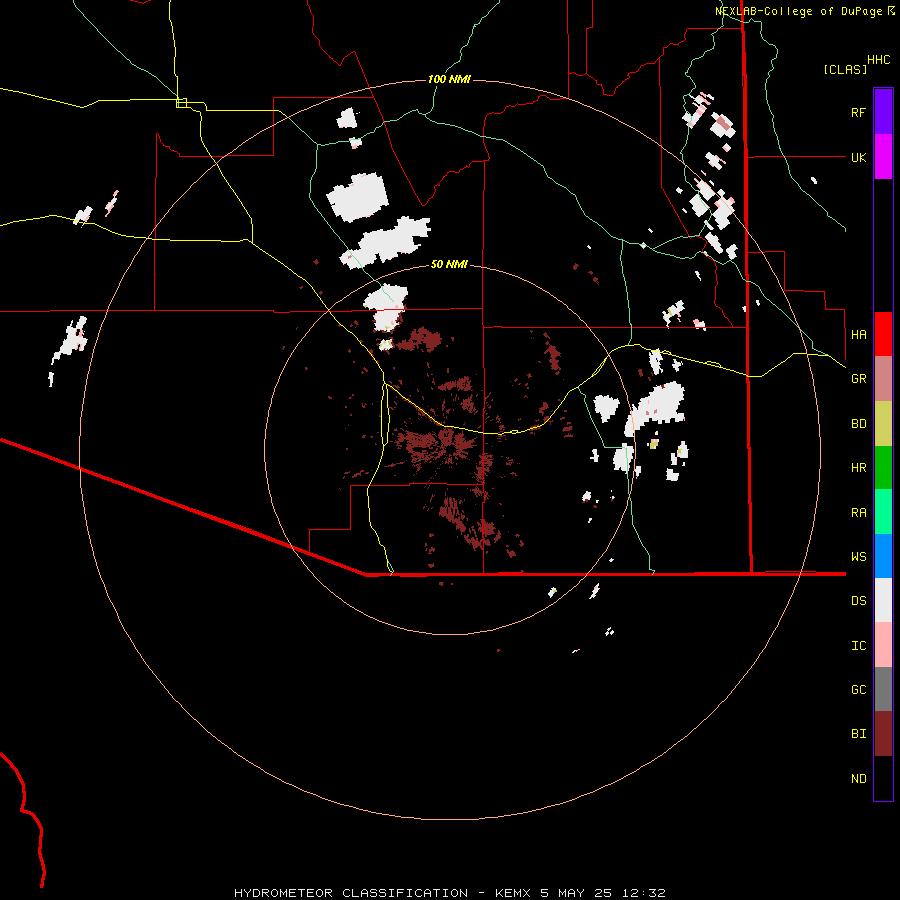
Task: Click the RF purple legend swatch
Action: (883, 112)
